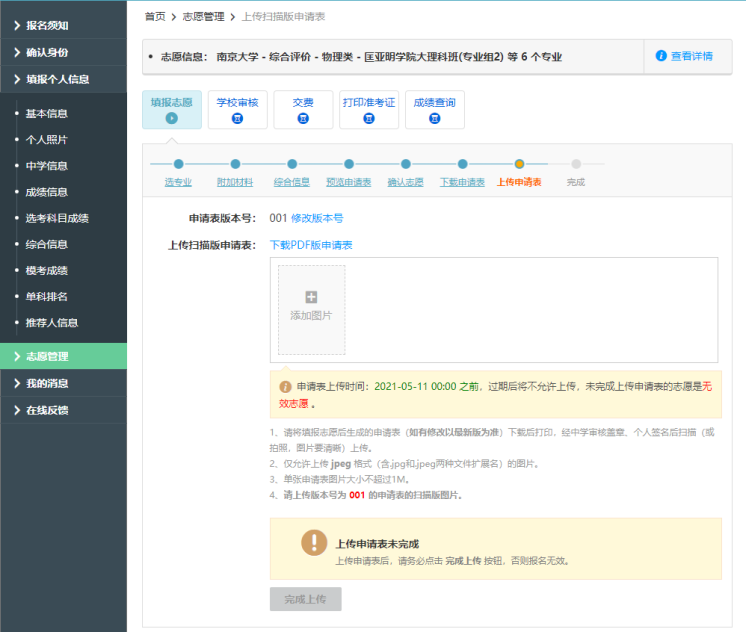The image size is (746, 632).
Task: Click the 下载PDF版申请表 link
Action: pos(311,245)
